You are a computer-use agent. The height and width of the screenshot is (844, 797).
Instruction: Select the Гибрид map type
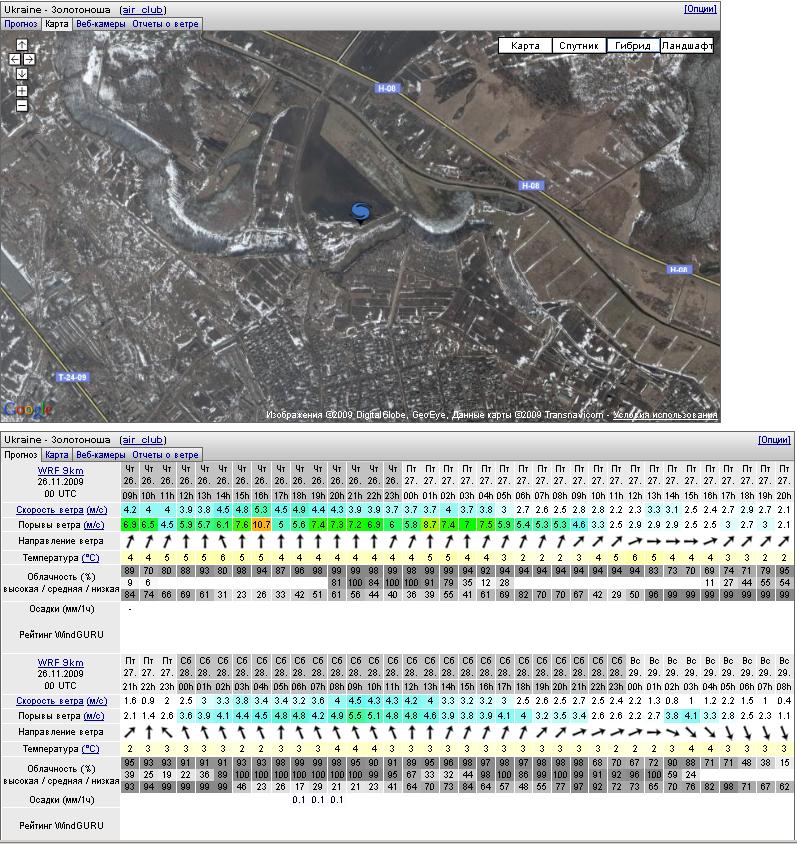pos(633,46)
